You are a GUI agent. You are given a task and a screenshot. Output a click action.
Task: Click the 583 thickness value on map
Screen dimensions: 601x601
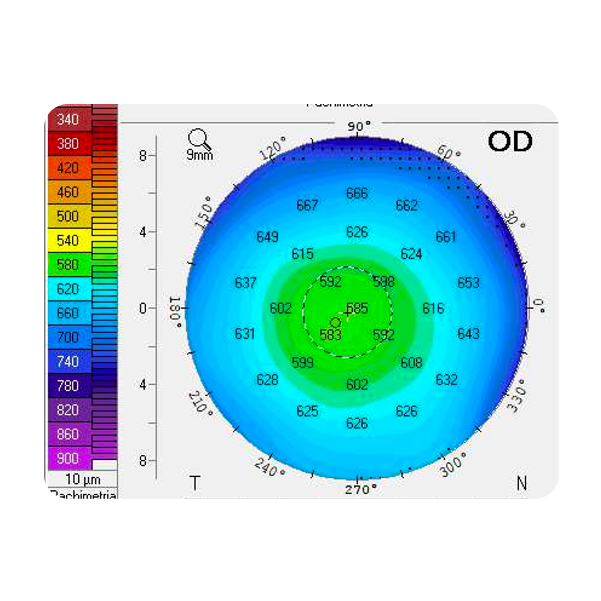[x=331, y=335]
